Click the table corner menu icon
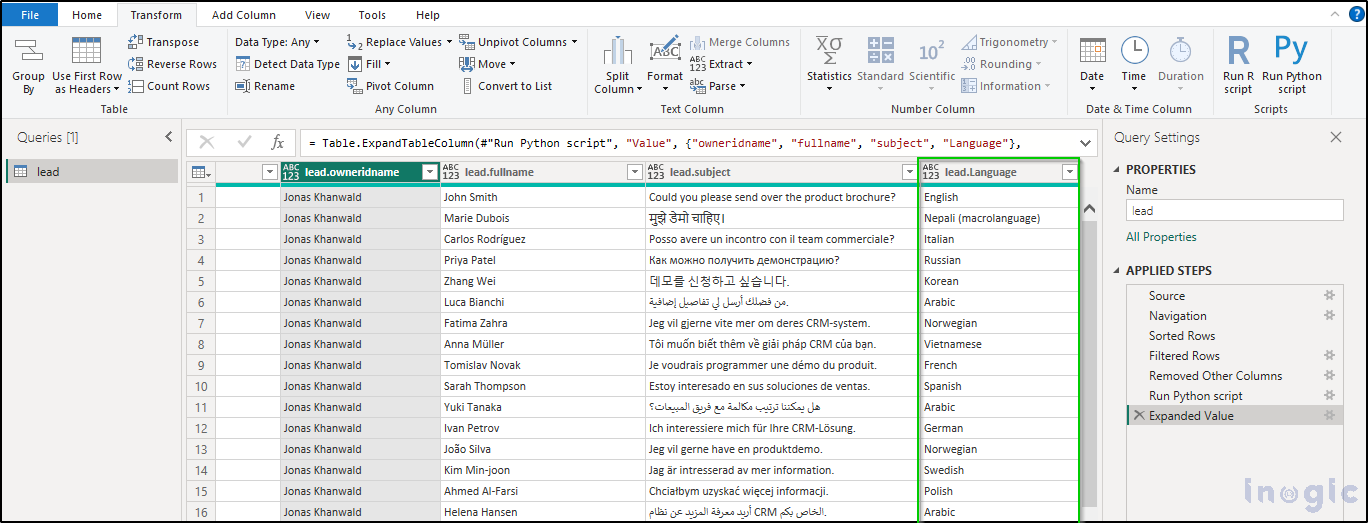 click(201, 172)
